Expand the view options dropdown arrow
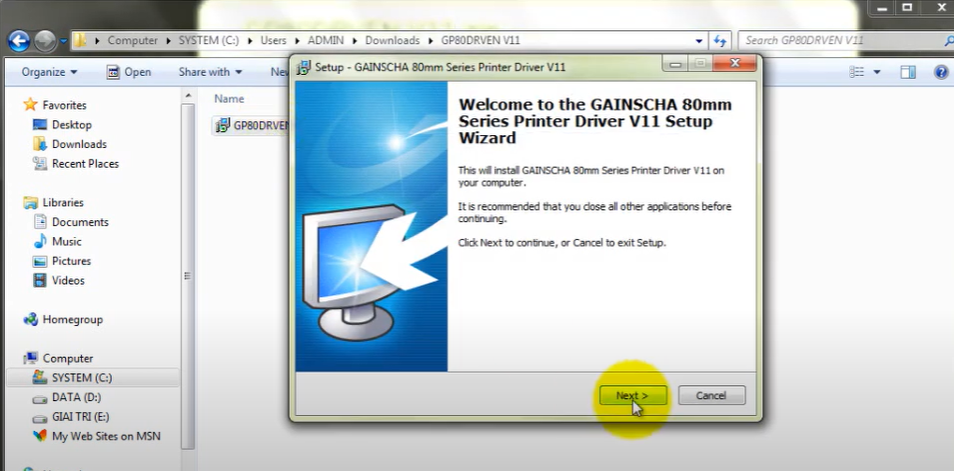Image resolution: width=954 pixels, height=471 pixels. 877,72
